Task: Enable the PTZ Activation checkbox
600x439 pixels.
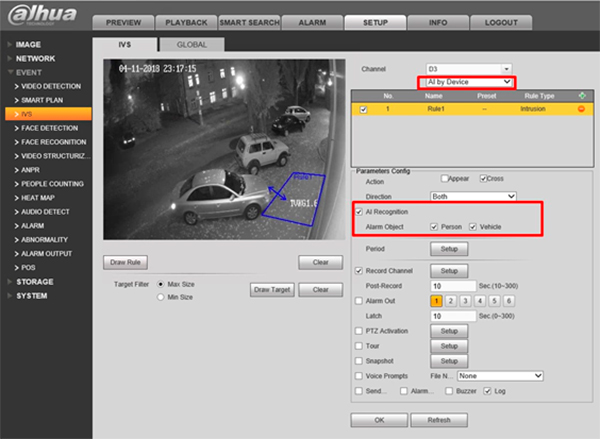Action: coord(359,331)
